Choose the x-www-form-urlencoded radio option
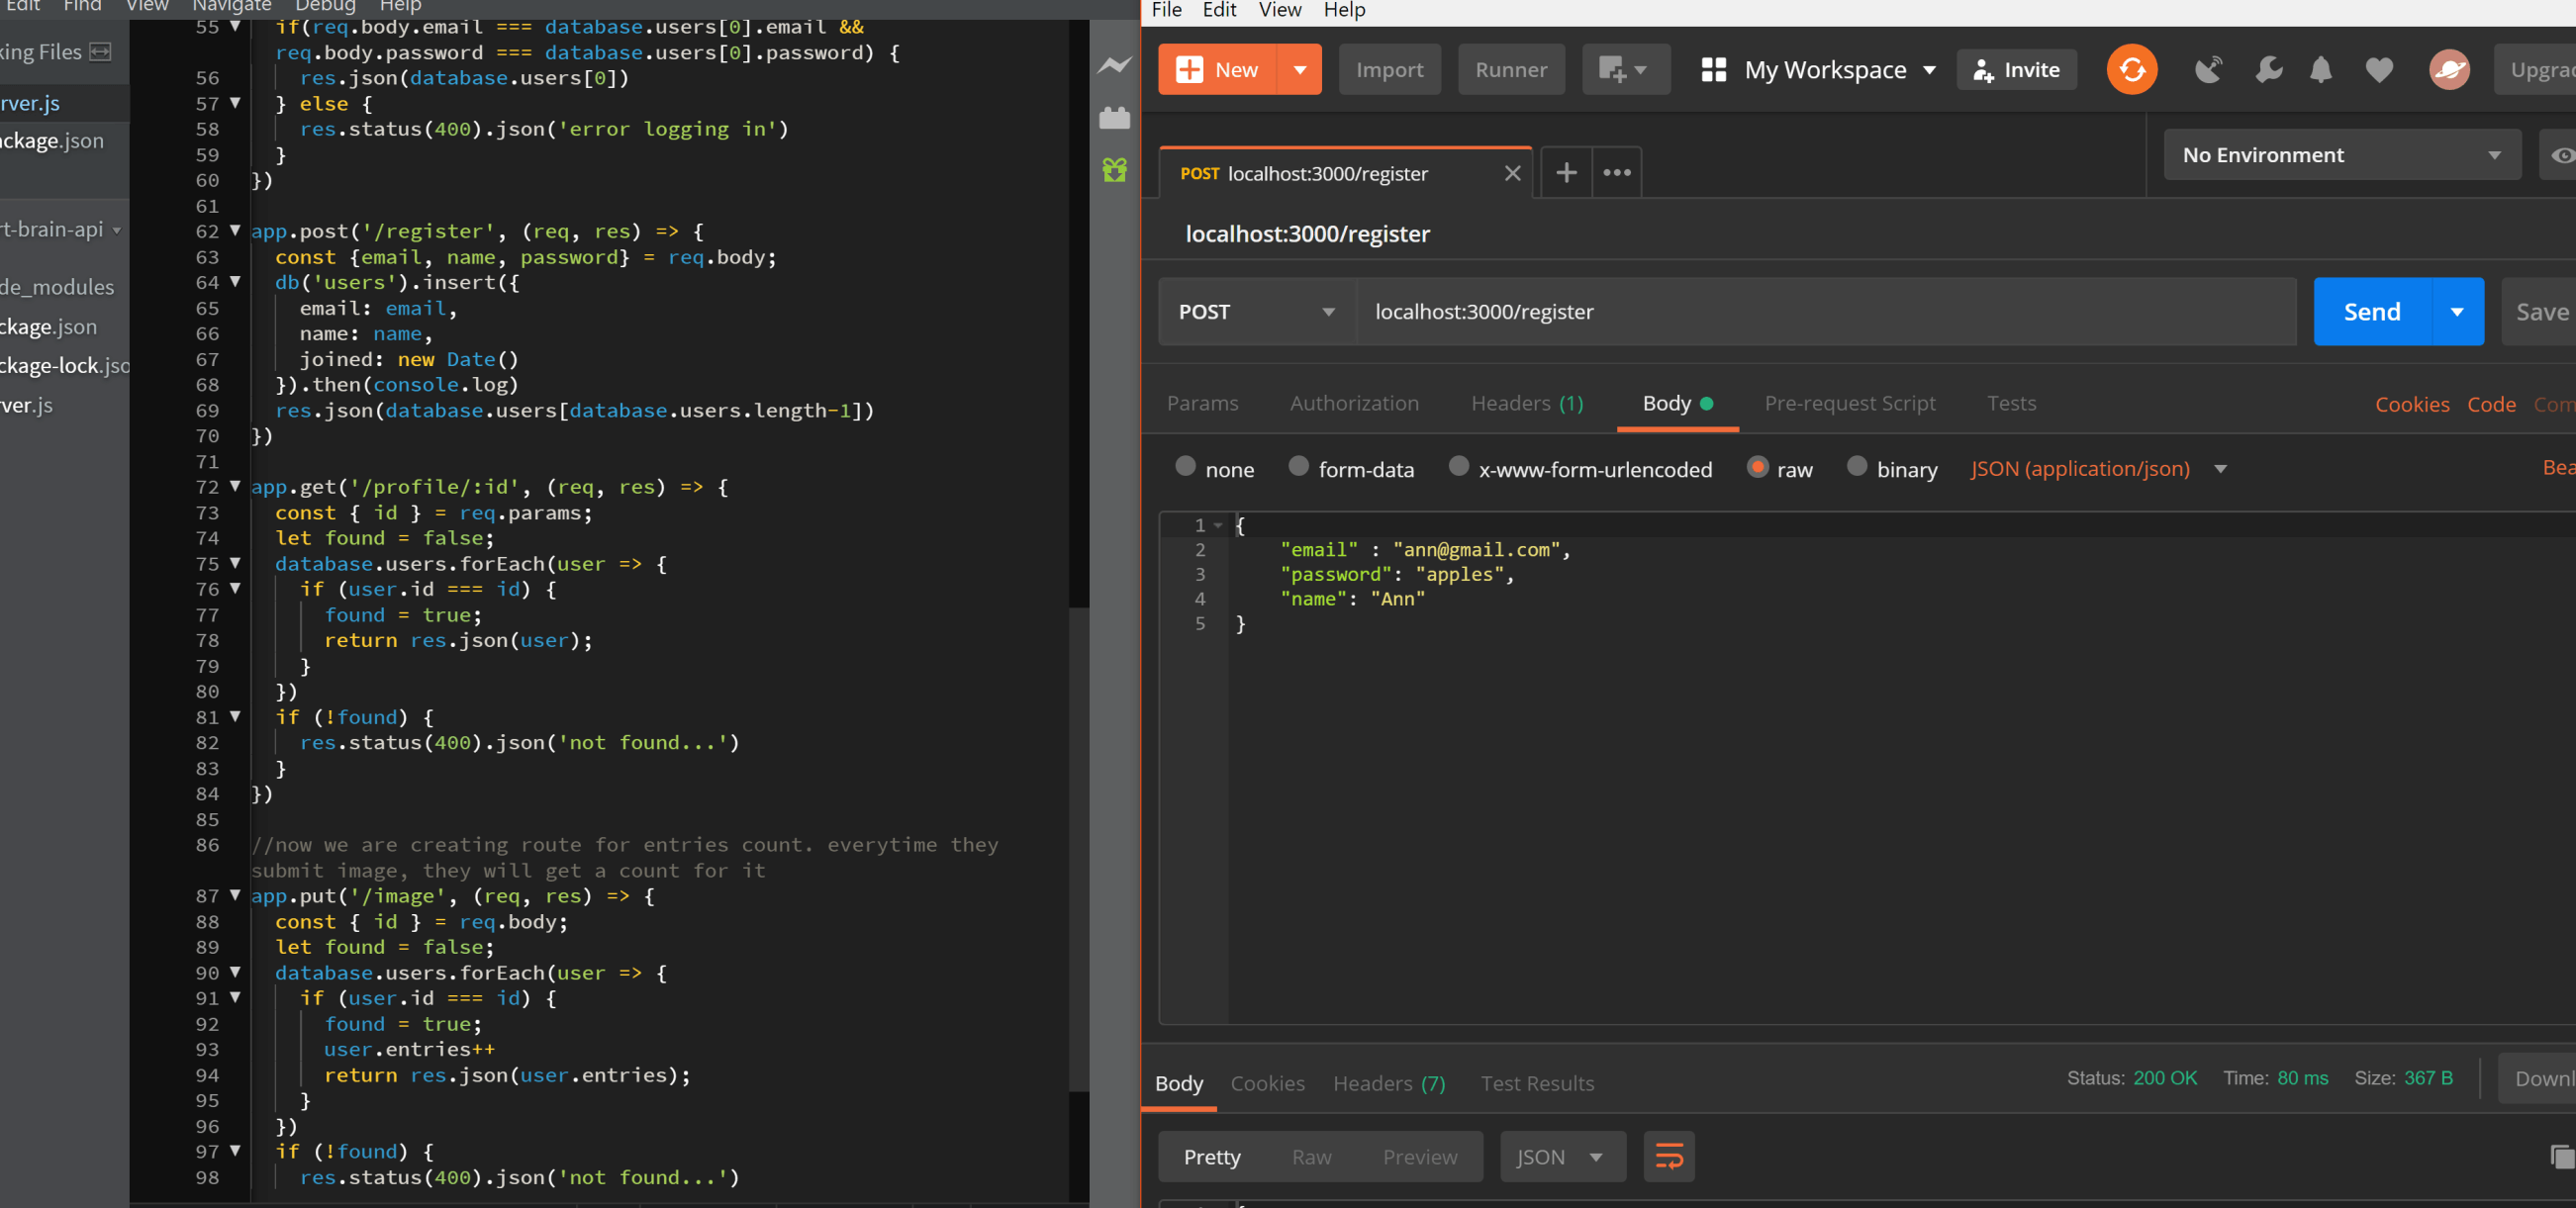This screenshot has height=1208, width=2576. (x=1458, y=467)
